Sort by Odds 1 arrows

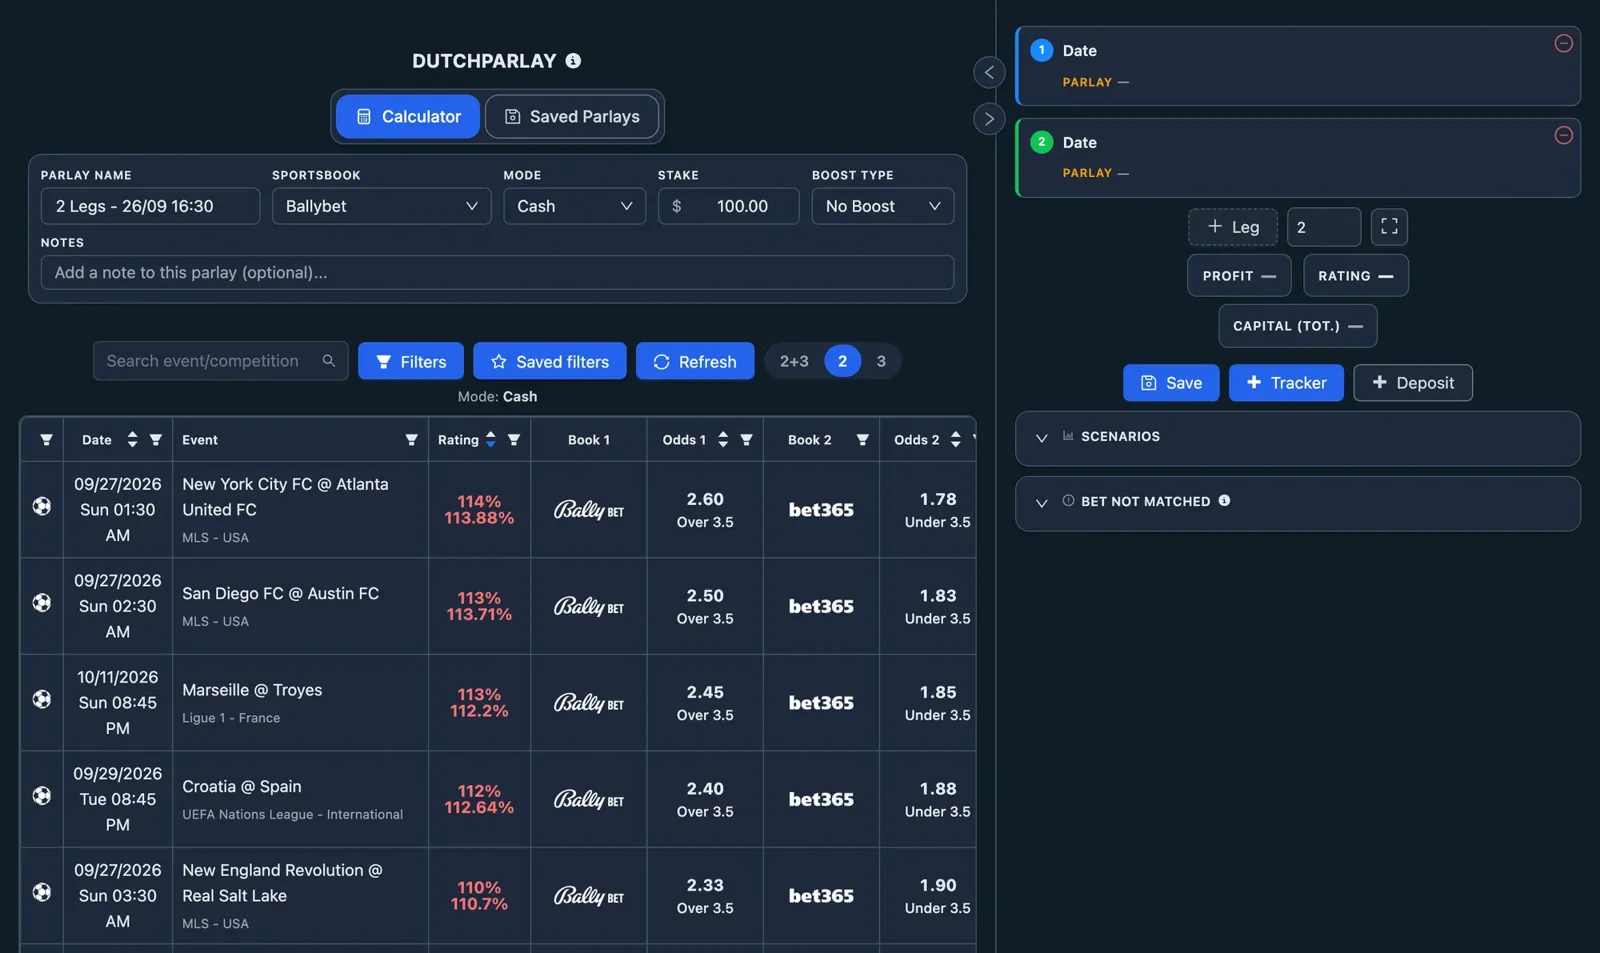(723, 440)
